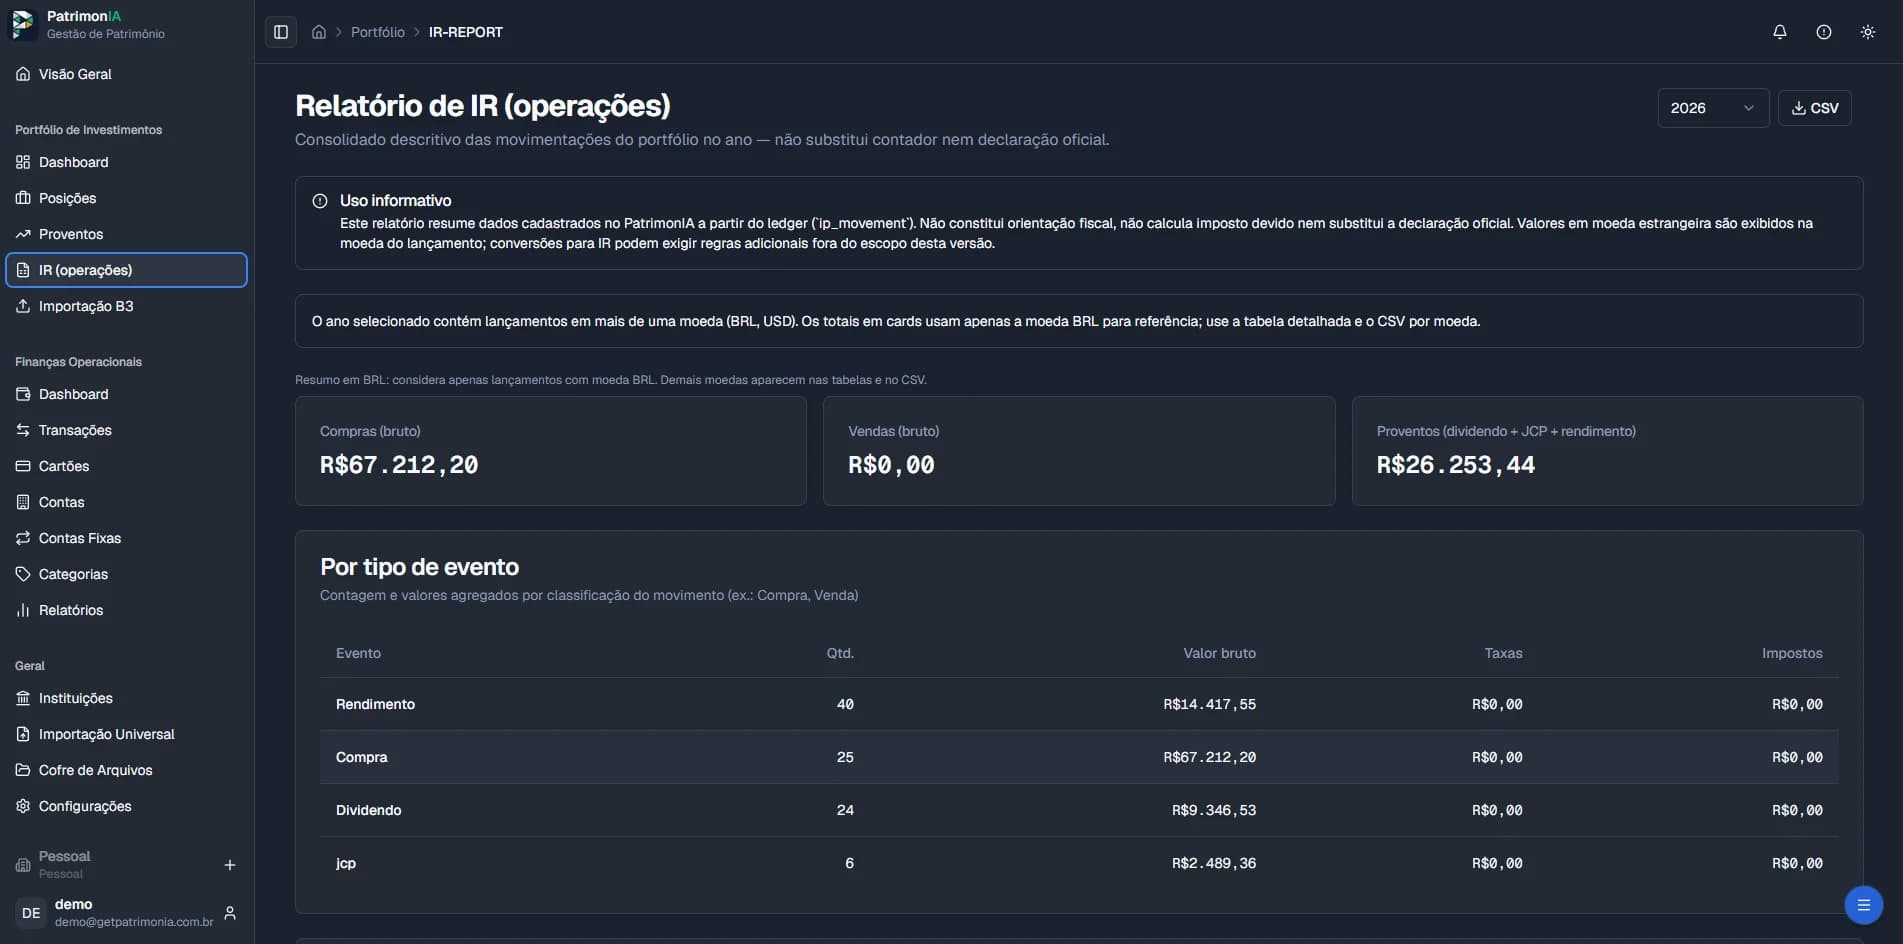Screen dimensions: 1903x944
Task: Select IR (operações) sidebar item
Action: pos(126,270)
